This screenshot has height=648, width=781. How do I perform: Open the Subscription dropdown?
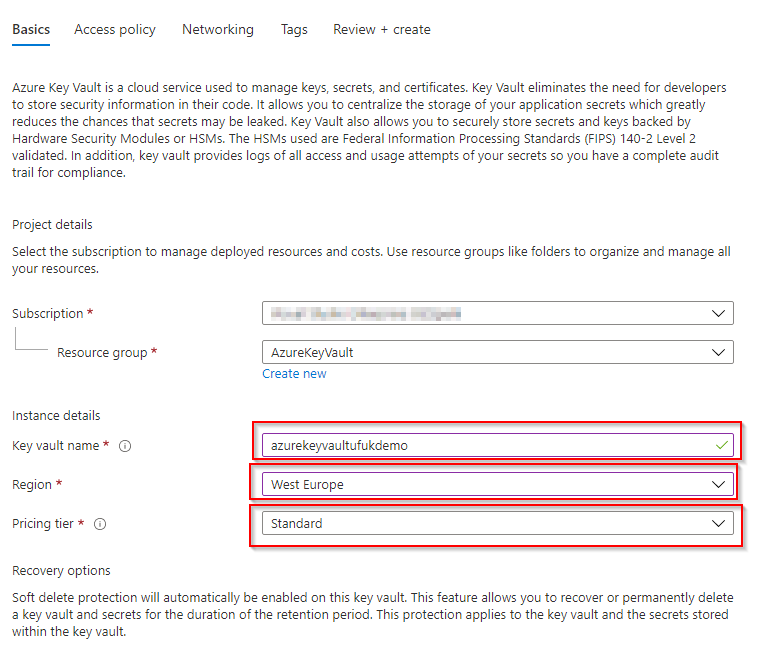click(498, 313)
